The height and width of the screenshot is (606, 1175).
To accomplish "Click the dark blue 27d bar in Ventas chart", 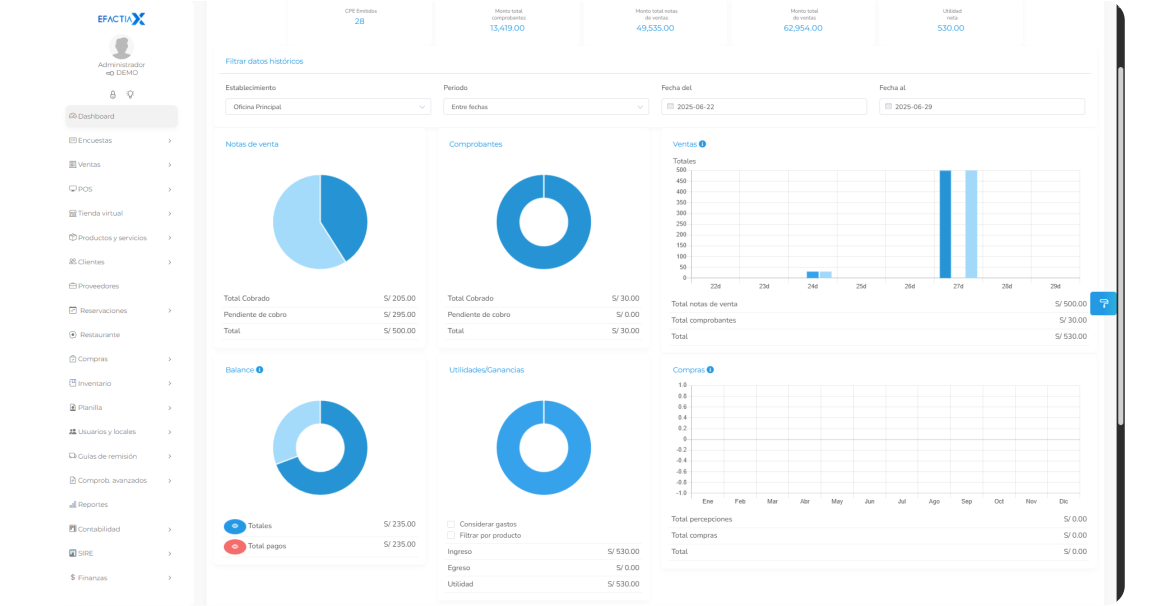I will (946, 224).
